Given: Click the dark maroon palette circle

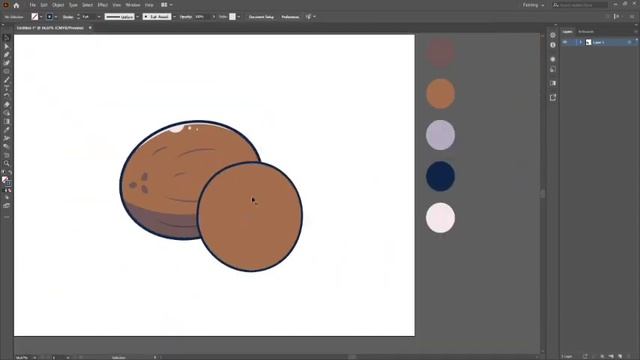Looking at the screenshot, I should coord(440,53).
